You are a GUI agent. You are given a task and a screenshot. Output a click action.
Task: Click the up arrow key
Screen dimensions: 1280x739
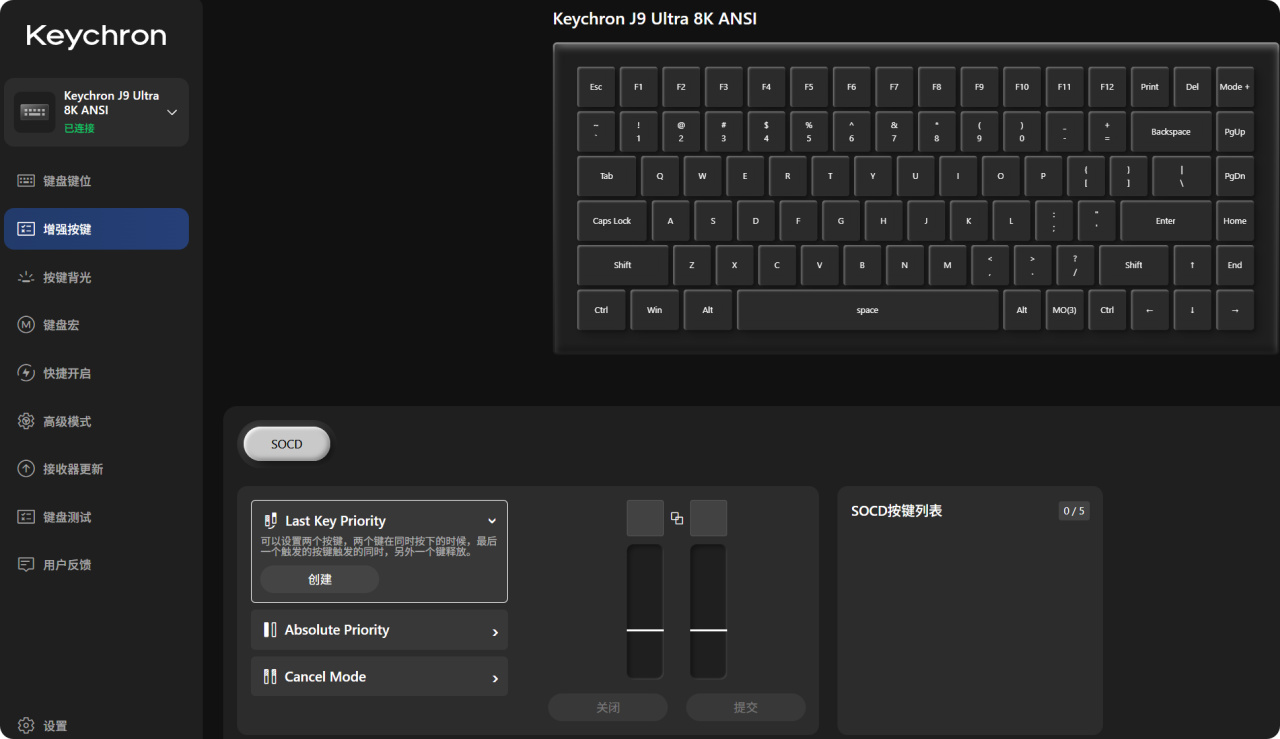point(1192,265)
